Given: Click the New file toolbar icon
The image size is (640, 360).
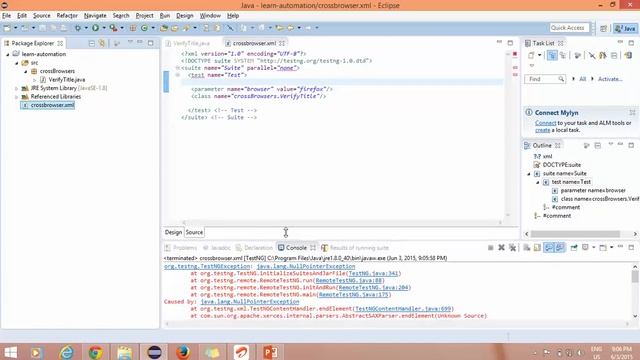Looking at the screenshot, I should pos(7,28).
